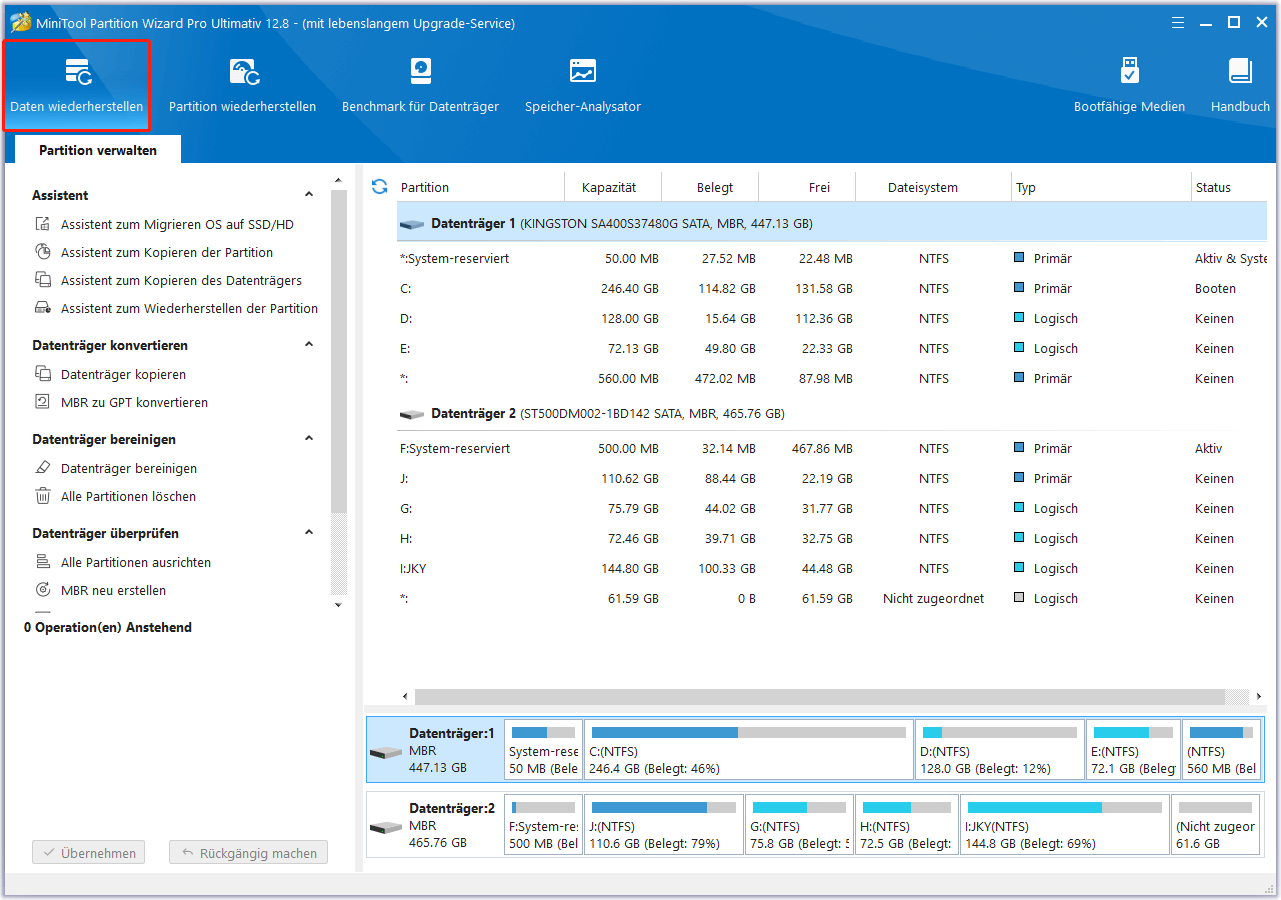Open Bootfähige Medien creator
Viewport: 1281px width, 900px height.
click(x=1129, y=86)
